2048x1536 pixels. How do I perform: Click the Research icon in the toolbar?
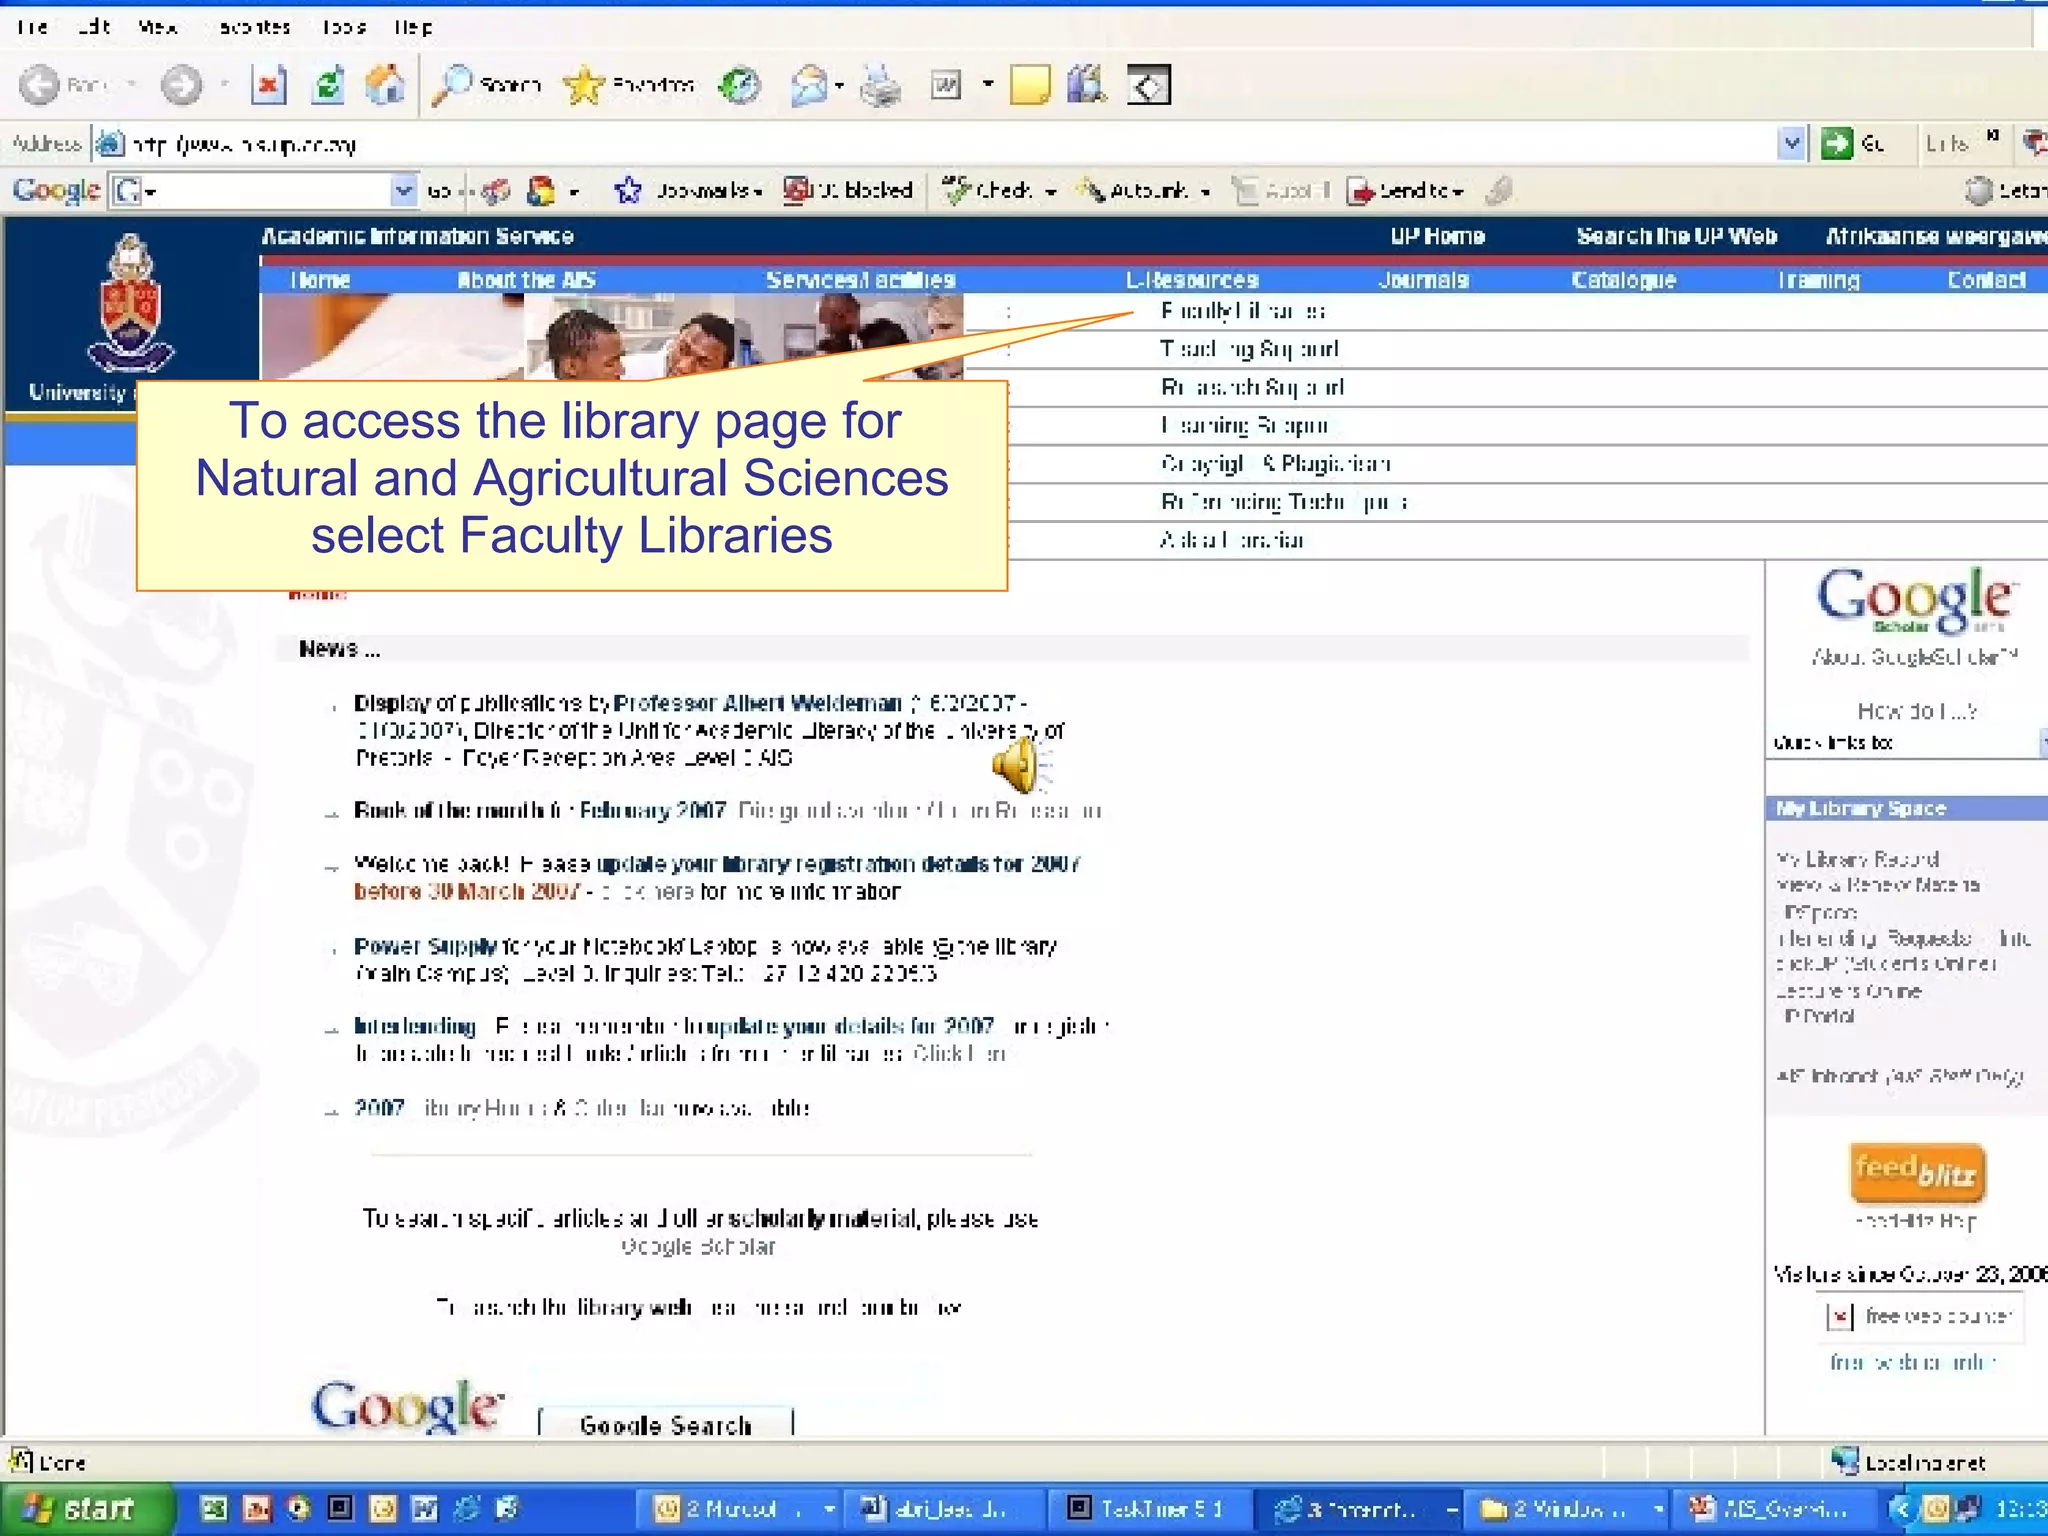(1087, 86)
